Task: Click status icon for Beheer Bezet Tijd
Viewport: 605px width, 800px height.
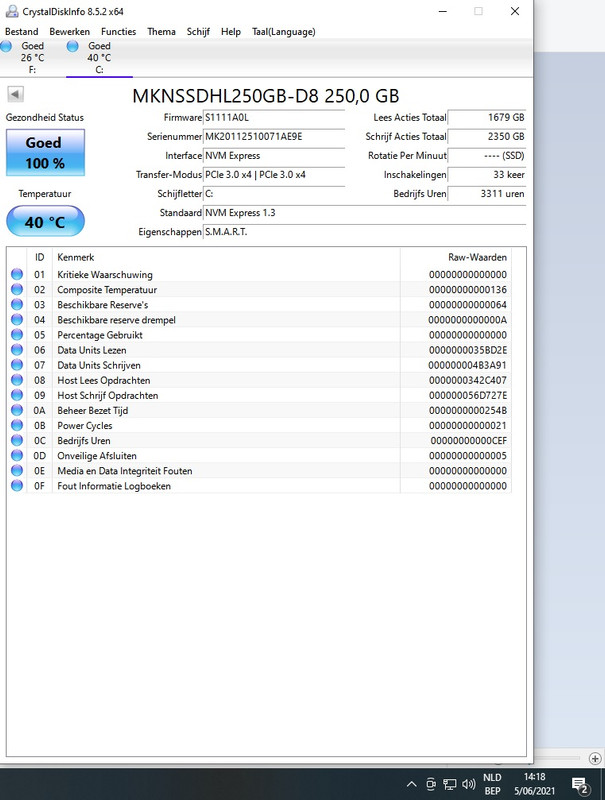Action: point(17,410)
